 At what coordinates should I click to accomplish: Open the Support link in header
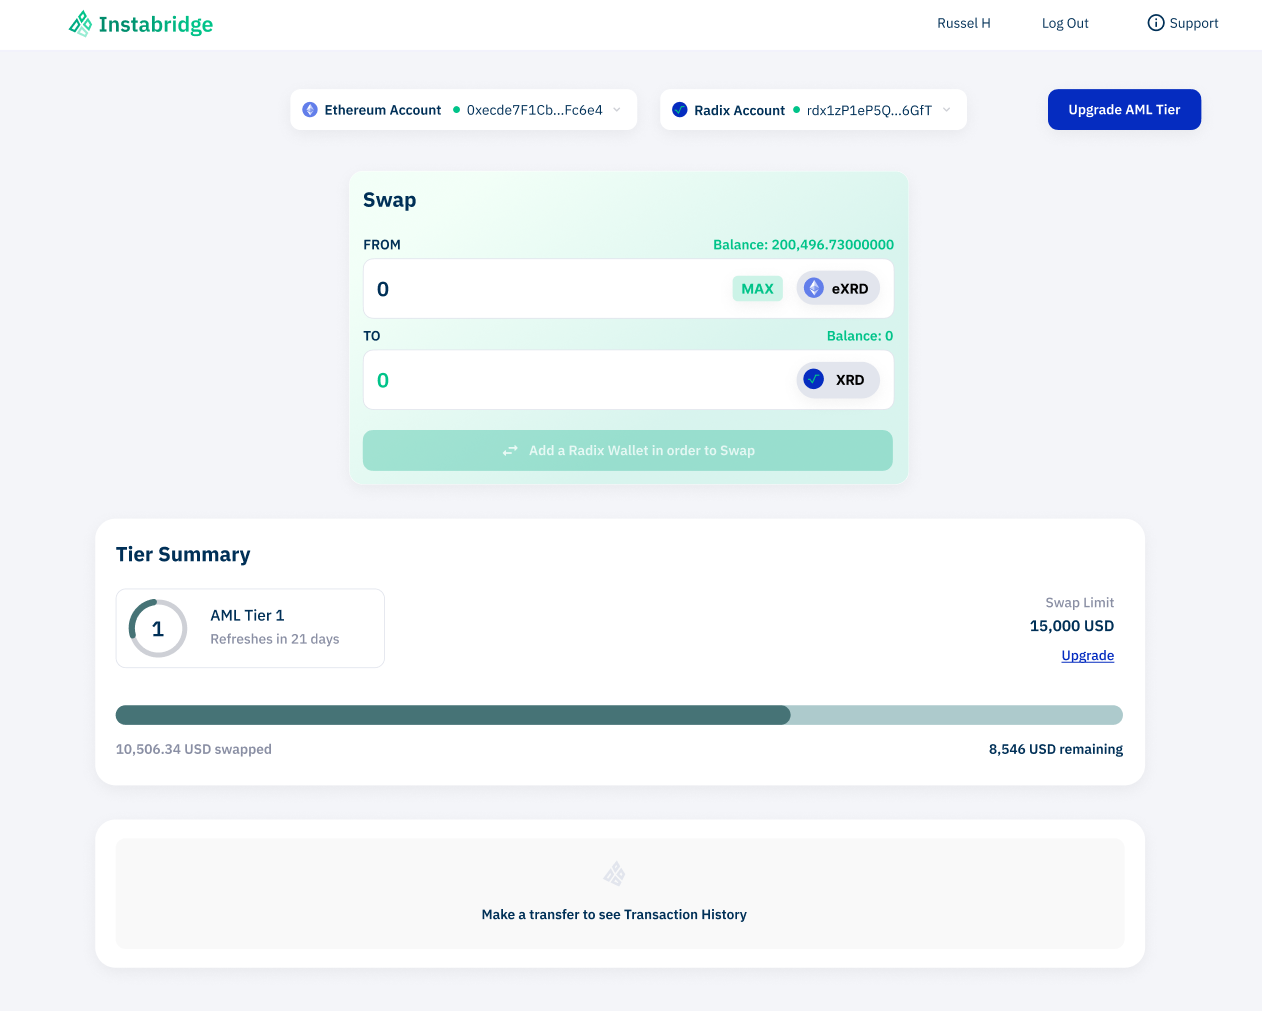1183,23
